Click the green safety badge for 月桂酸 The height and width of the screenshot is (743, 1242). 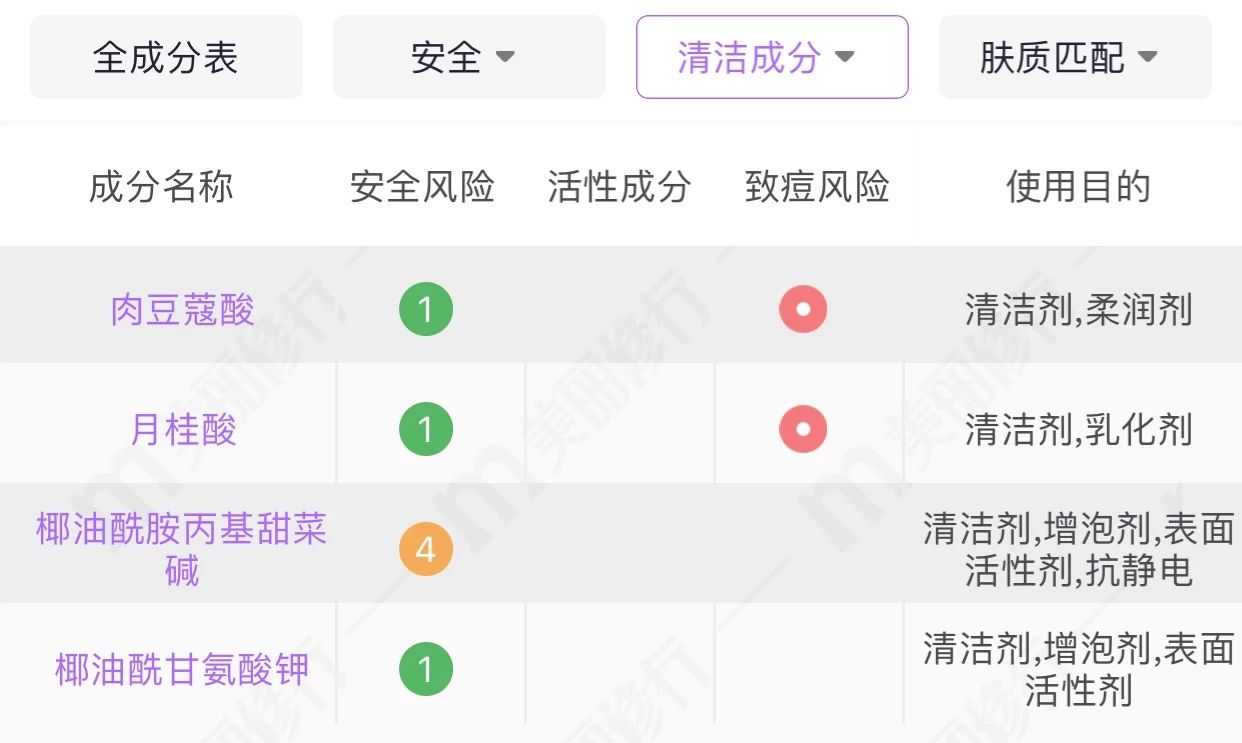(426, 429)
